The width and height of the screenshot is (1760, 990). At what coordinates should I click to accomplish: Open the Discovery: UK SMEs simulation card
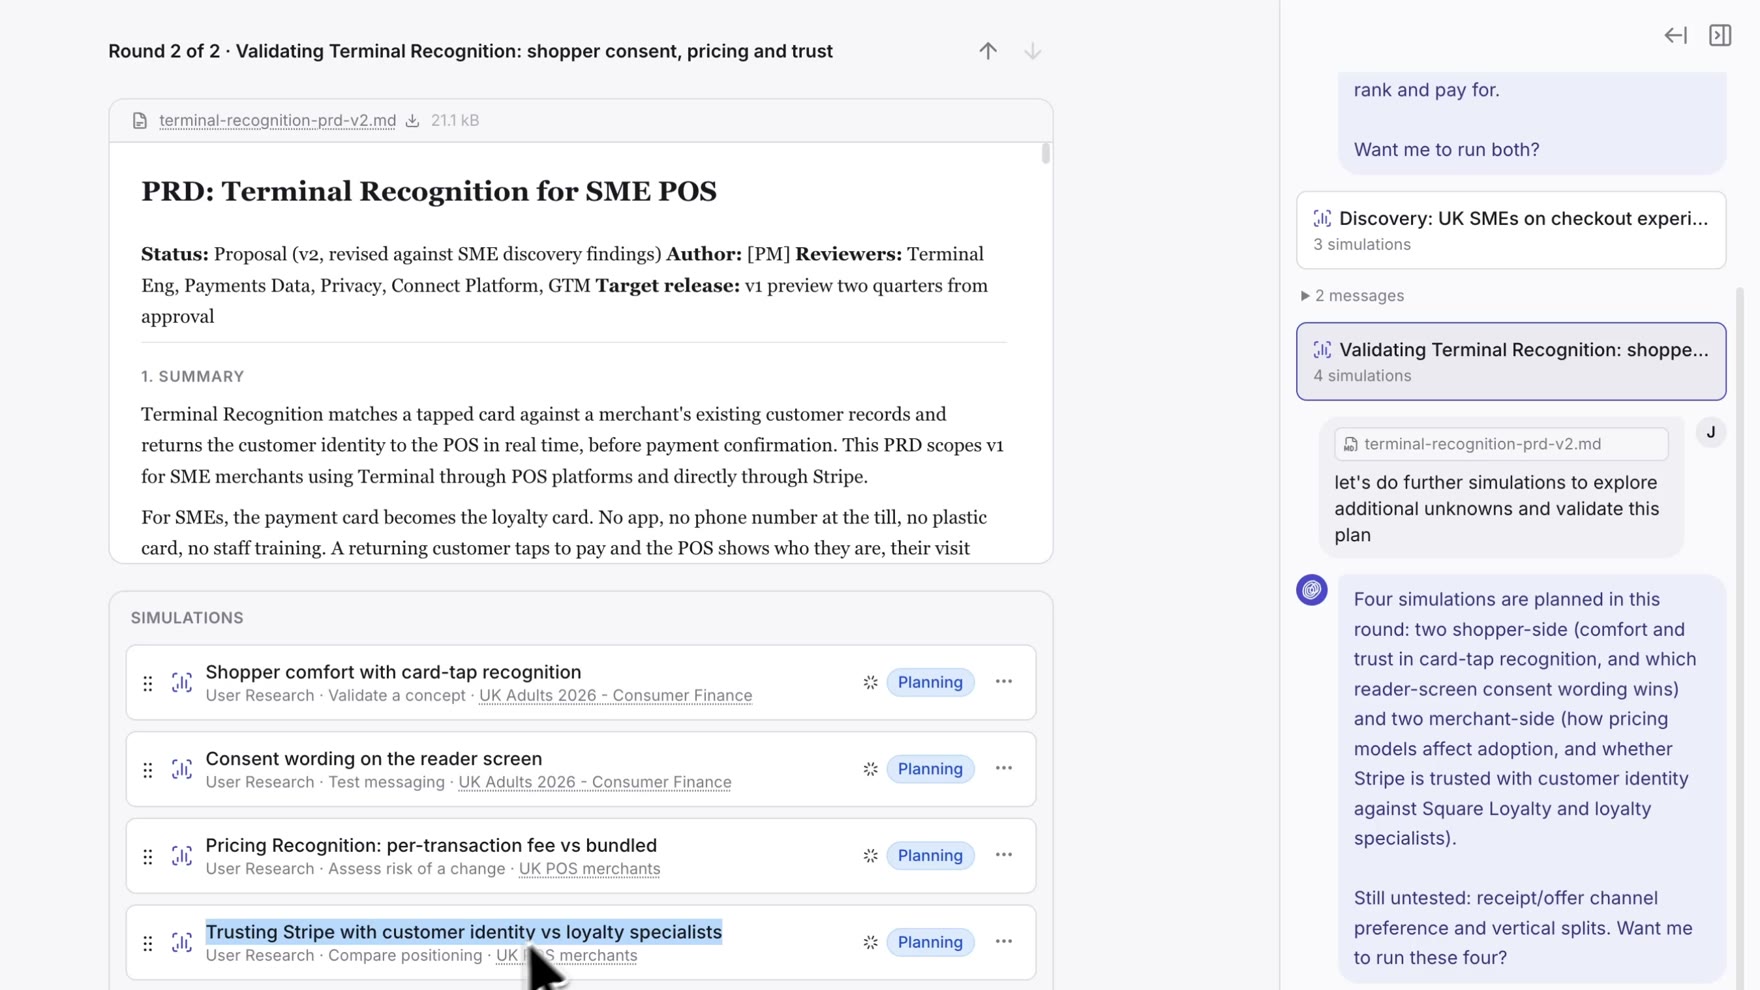click(x=1511, y=230)
